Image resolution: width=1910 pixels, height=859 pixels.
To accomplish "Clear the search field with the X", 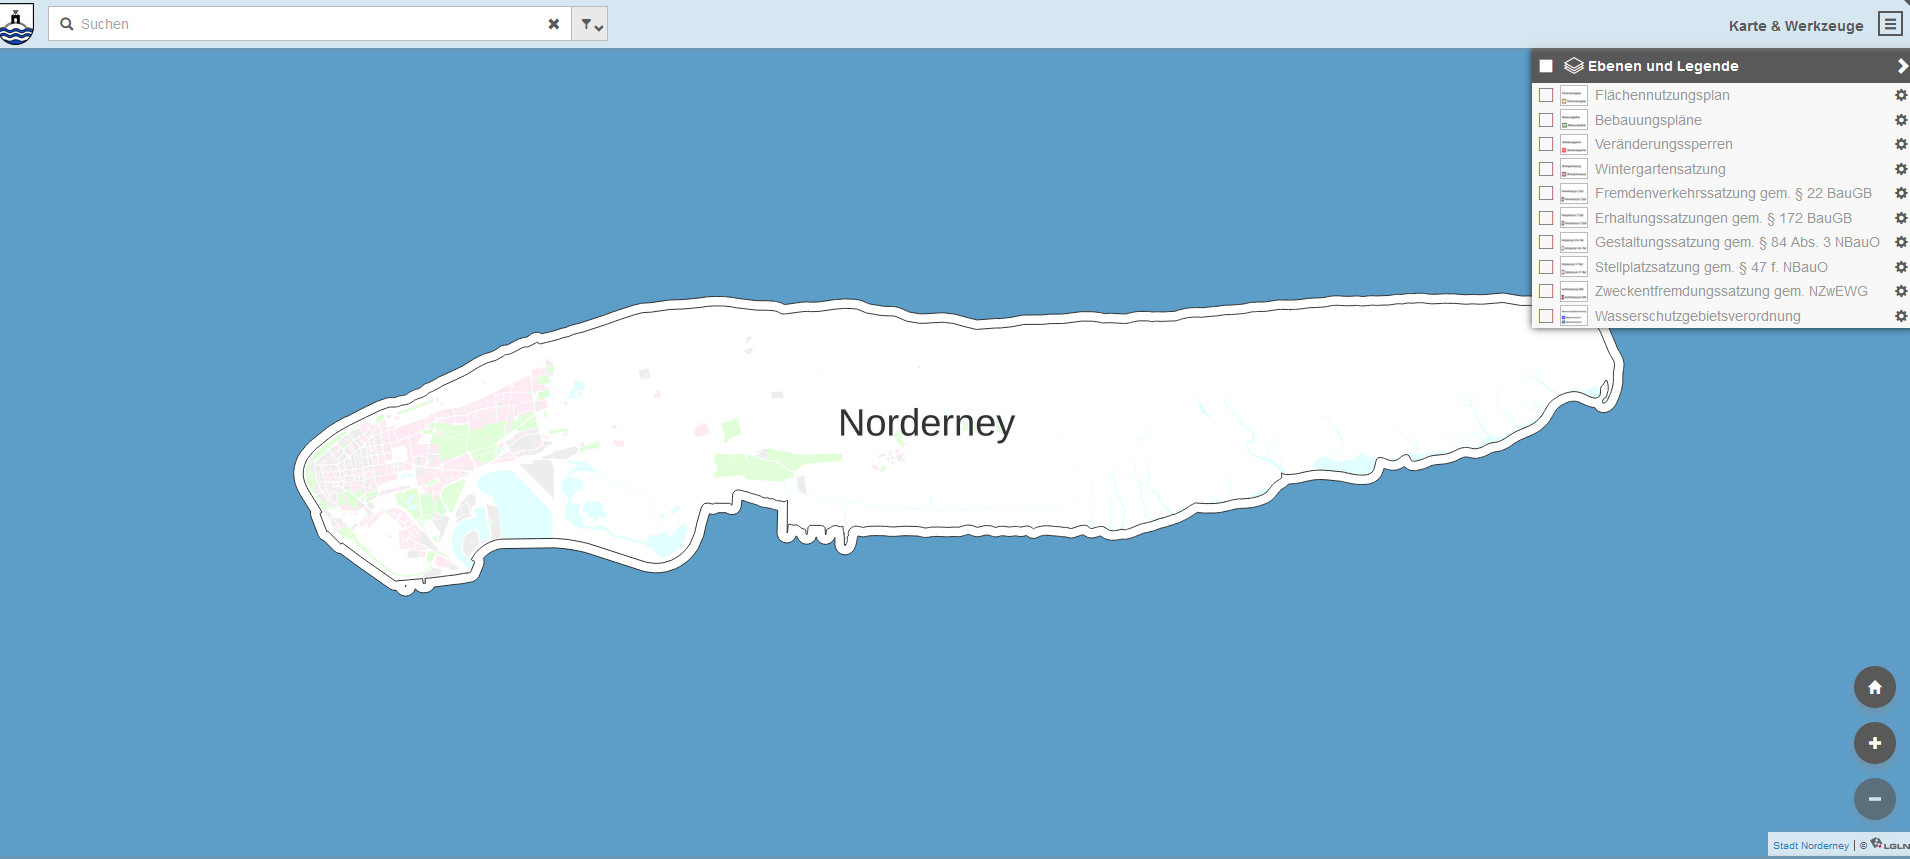I will [x=553, y=24].
